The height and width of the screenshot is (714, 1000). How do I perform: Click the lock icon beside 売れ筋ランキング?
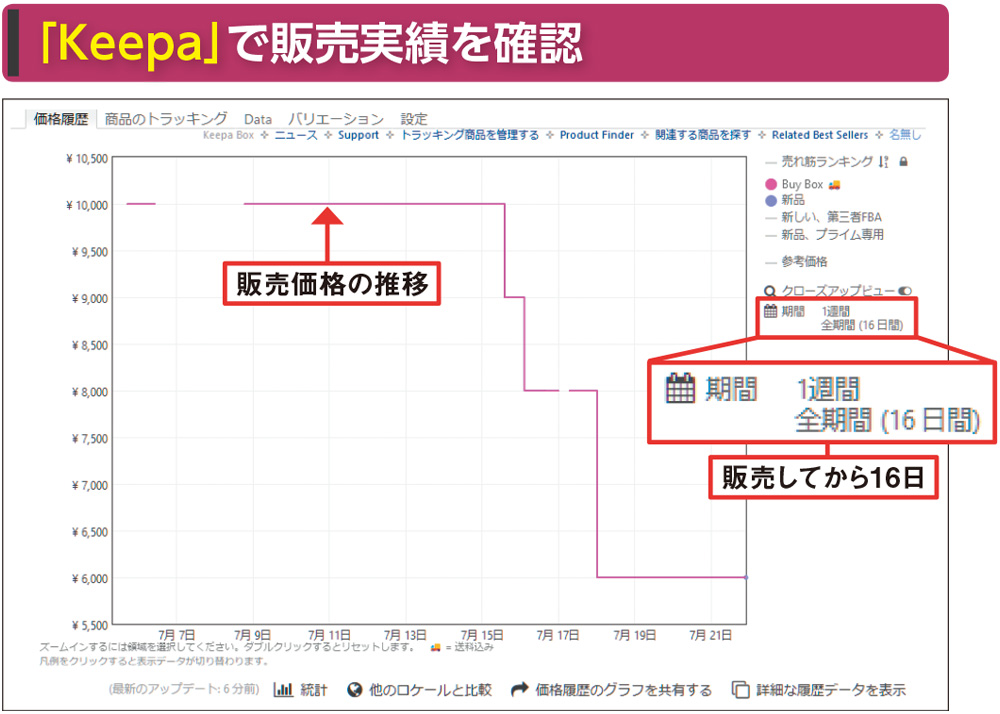pos(904,162)
